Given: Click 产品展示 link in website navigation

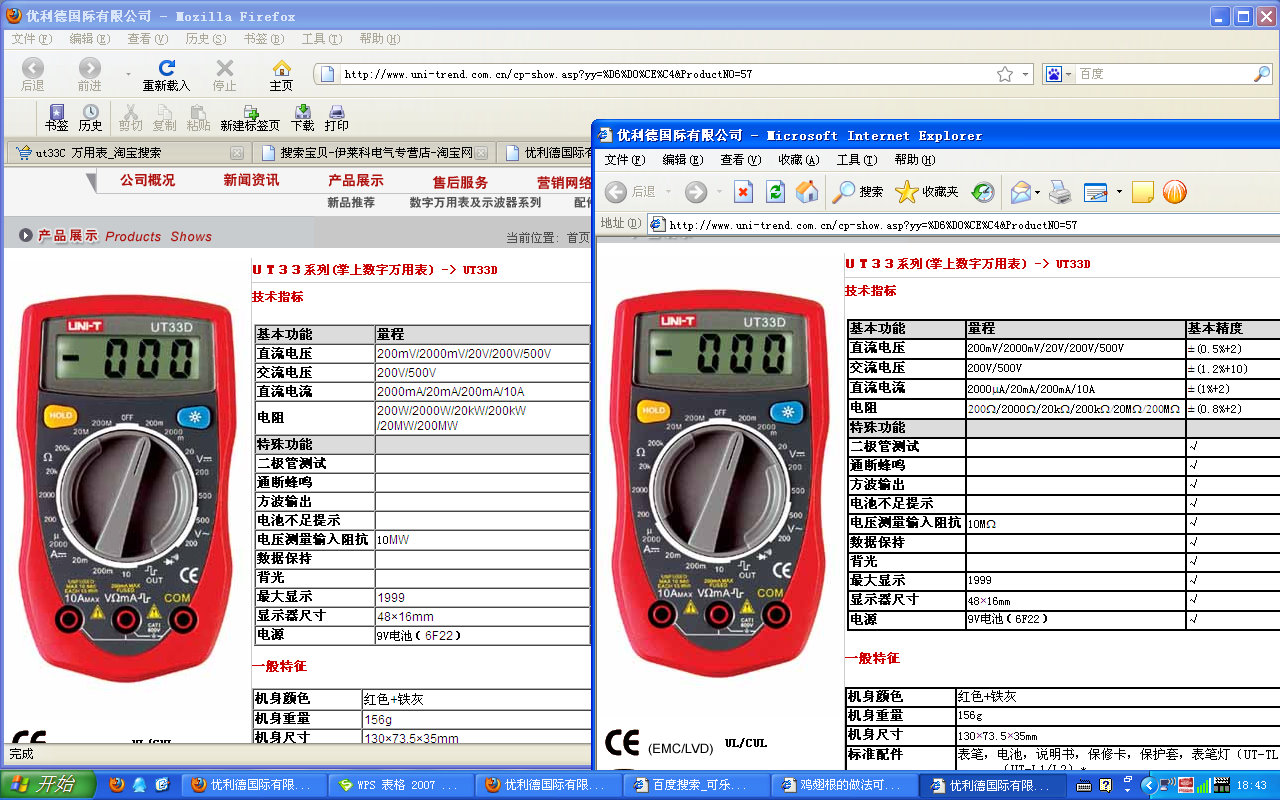Looking at the screenshot, I should point(356,180).
